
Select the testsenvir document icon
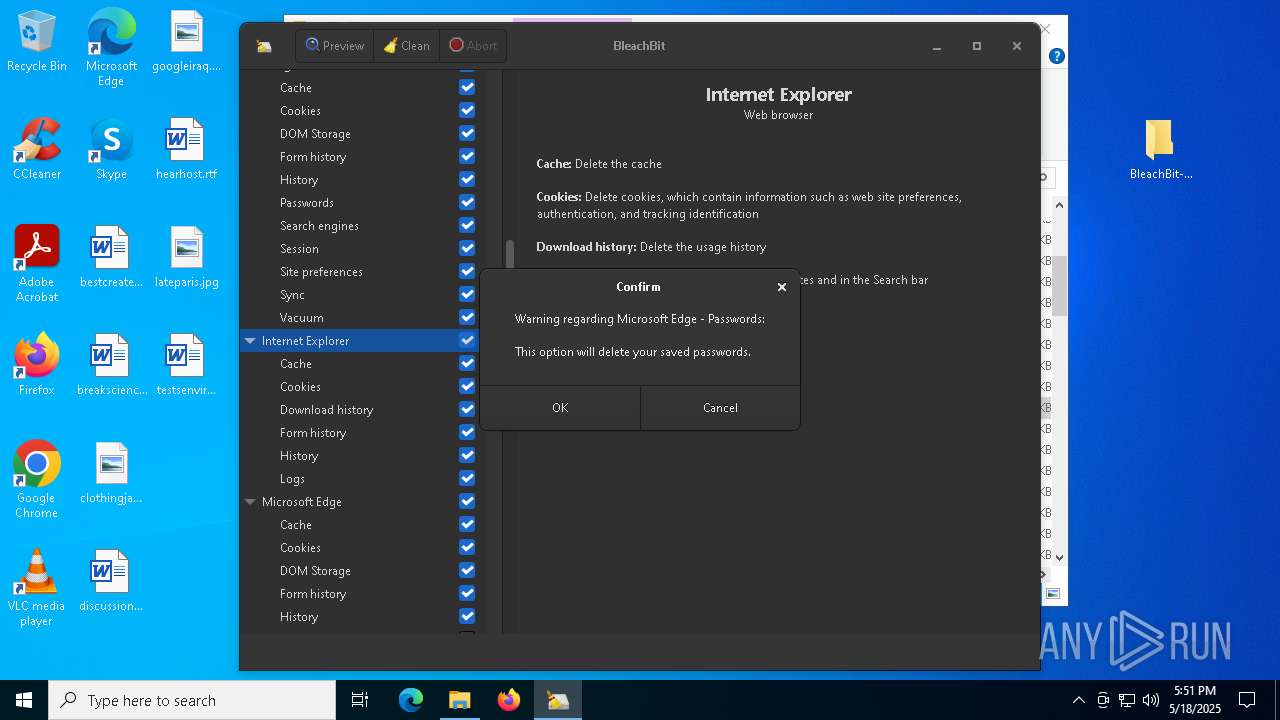pos(186,365)
